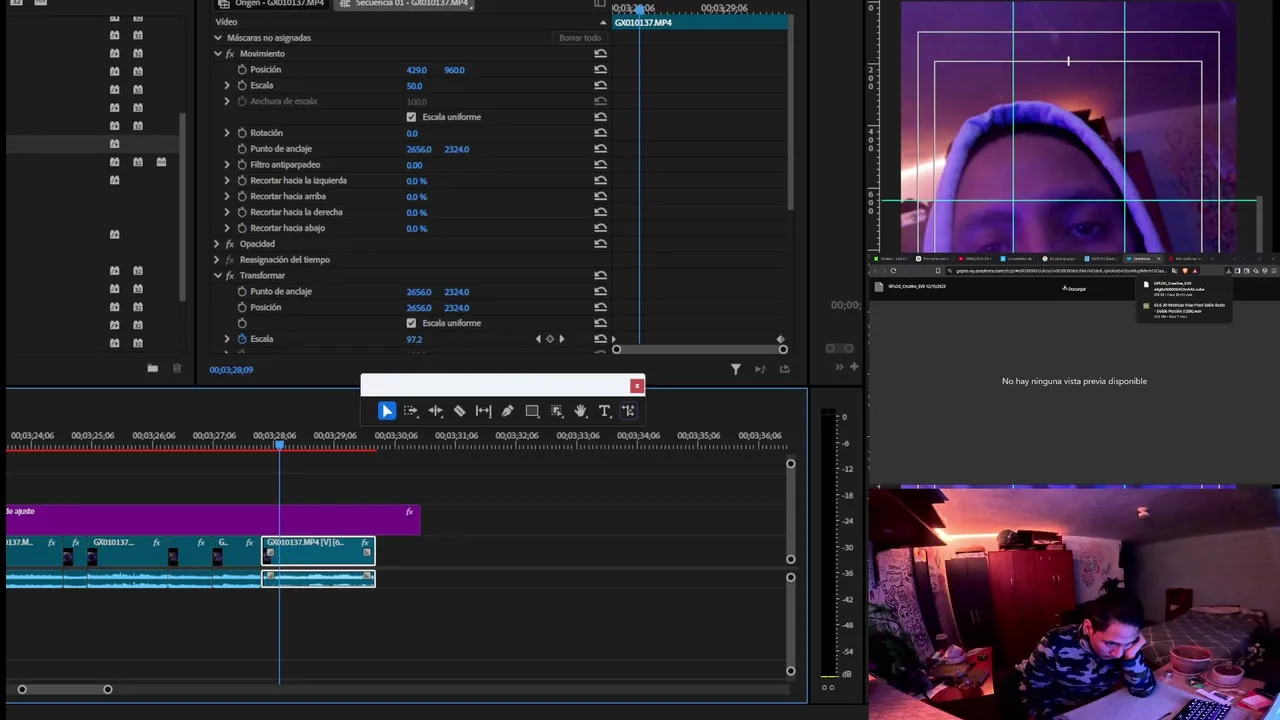Add a keyframe for Transformar Escala
Image resolution: width=1280 pixels, height=720 pixels.
point(549,339)
